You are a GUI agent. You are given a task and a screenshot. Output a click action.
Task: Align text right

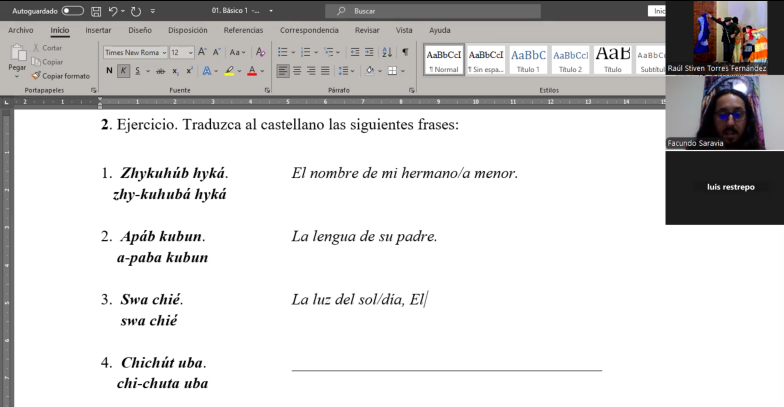click(311, 71)
